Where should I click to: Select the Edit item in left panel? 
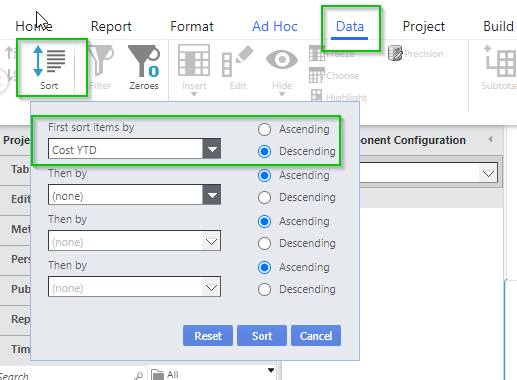(15, 199)
